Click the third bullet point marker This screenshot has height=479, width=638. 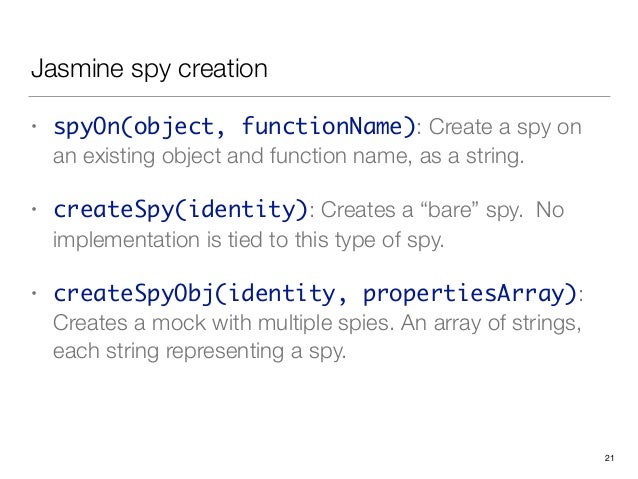(x=35, y=293)
